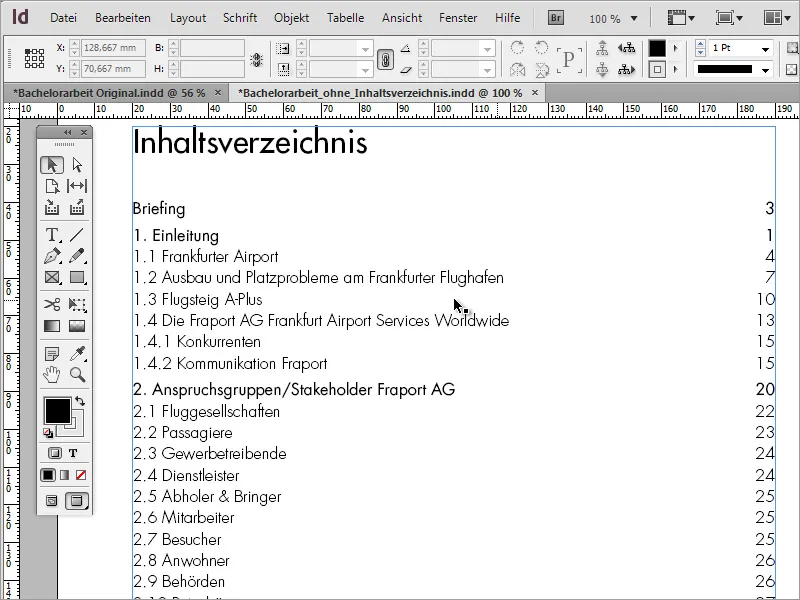Image resolution: width=800 pixels, height=600 pixels.
Task: Select the Rectangle tool
Action: [x=77, y=277]
